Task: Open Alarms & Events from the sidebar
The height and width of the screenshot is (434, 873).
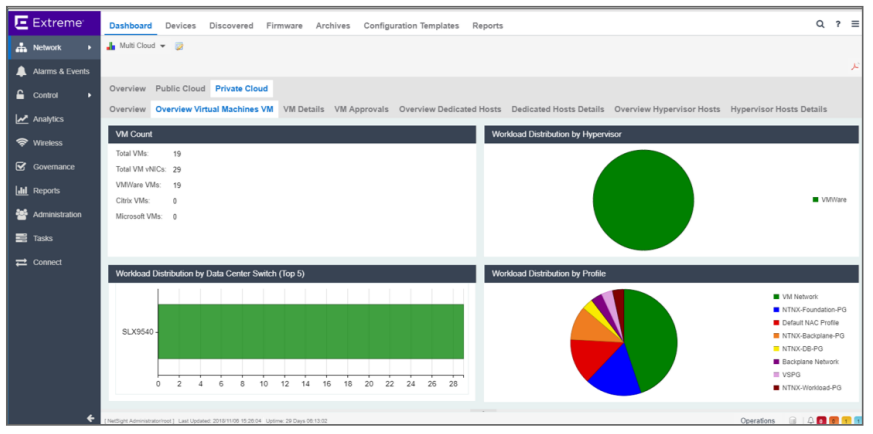Action: tap(54, 71)
